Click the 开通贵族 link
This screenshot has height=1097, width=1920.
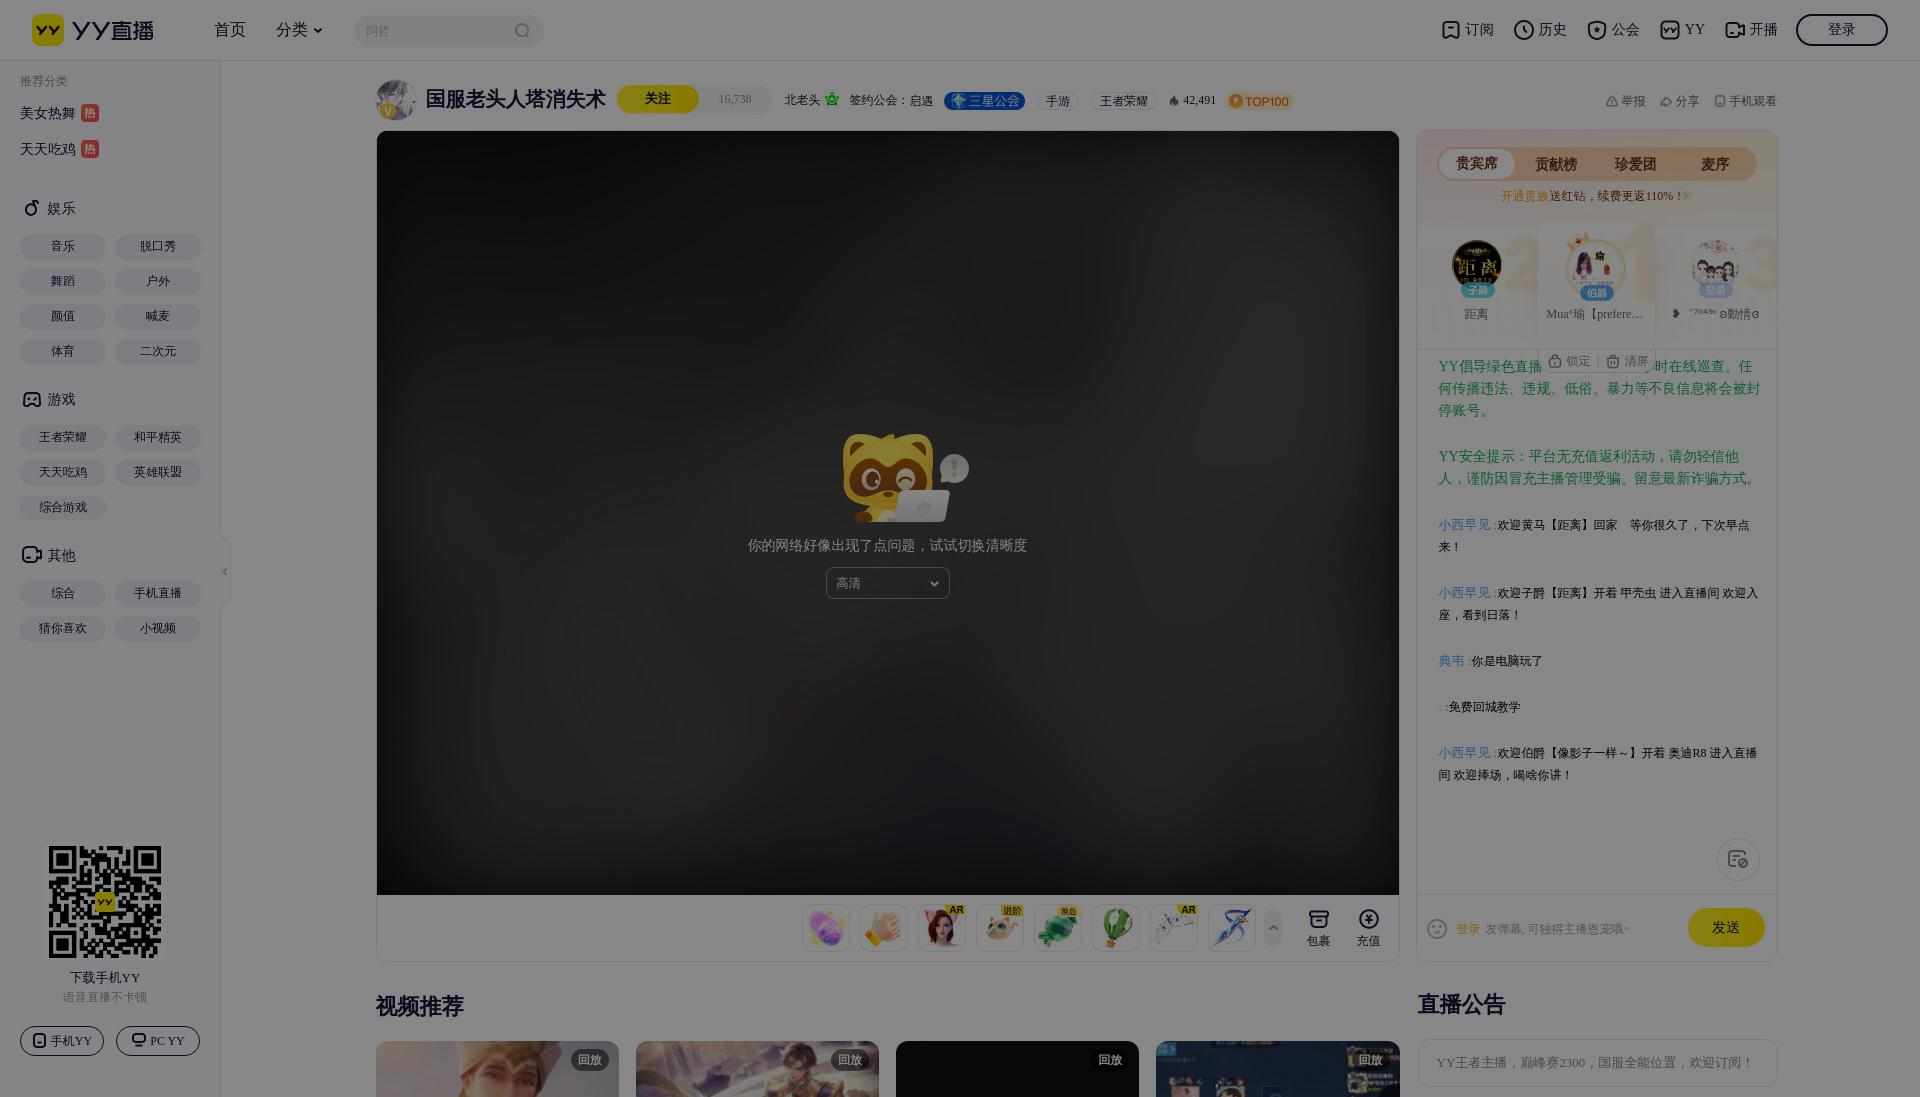(1524, 196)
